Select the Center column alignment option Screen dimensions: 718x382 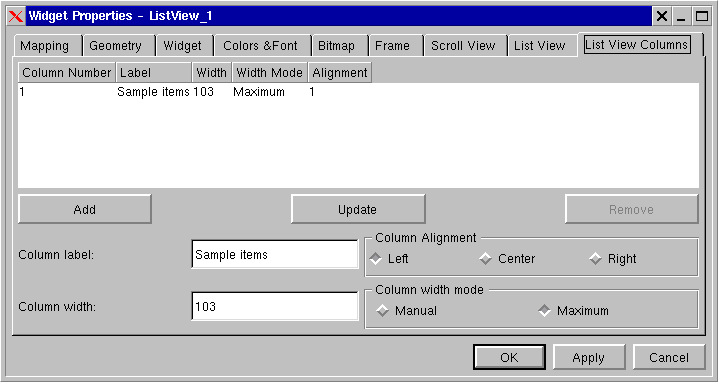tap(507, 259)
